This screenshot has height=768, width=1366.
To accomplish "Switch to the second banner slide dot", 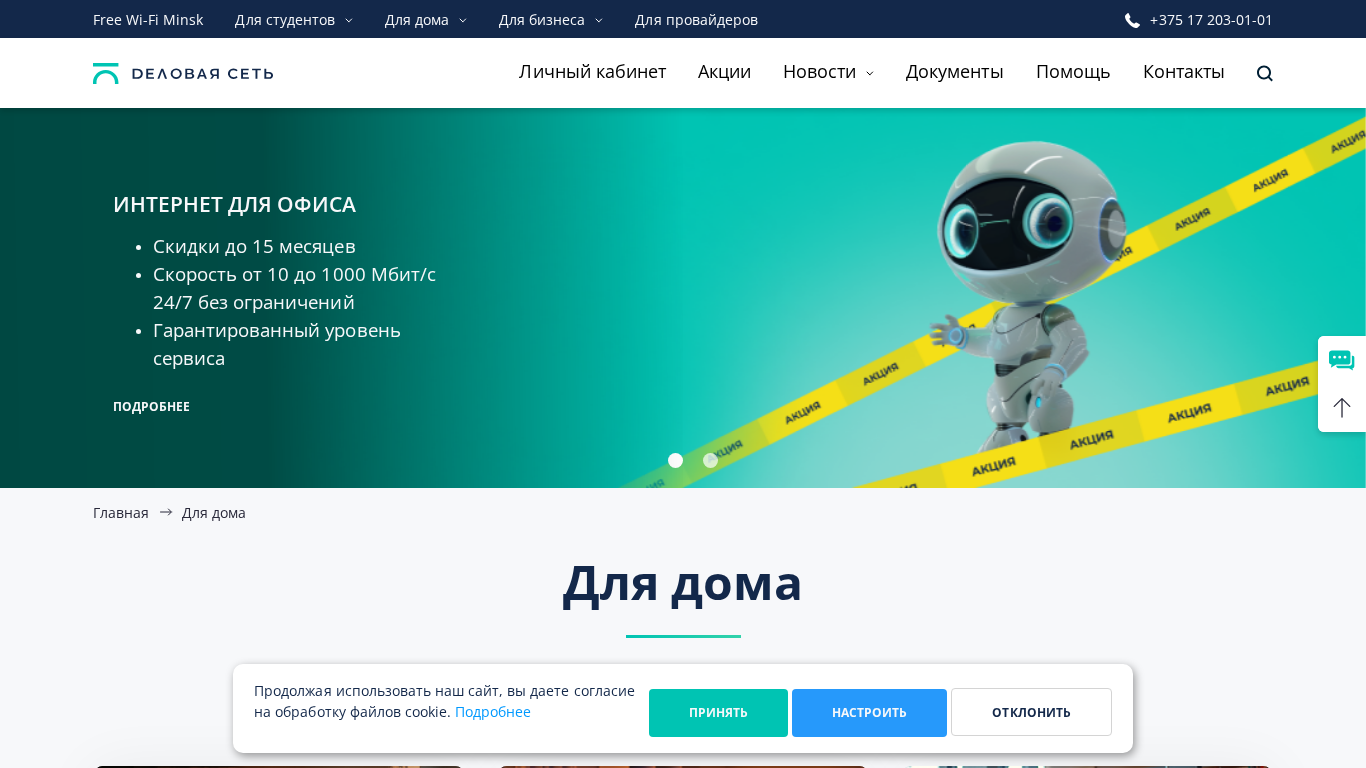I will [x=711, y=460].
